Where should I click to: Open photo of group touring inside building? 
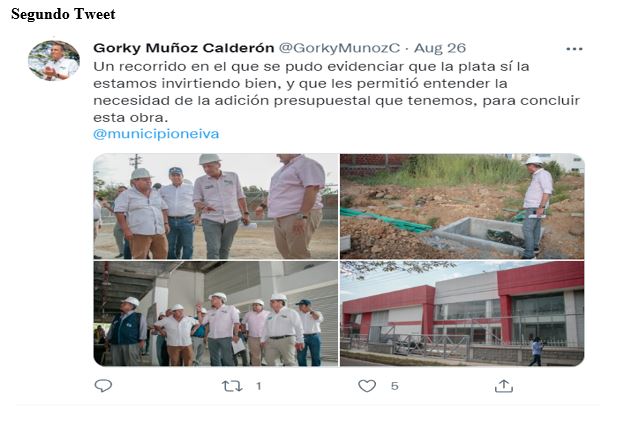(x=216, y=313)
